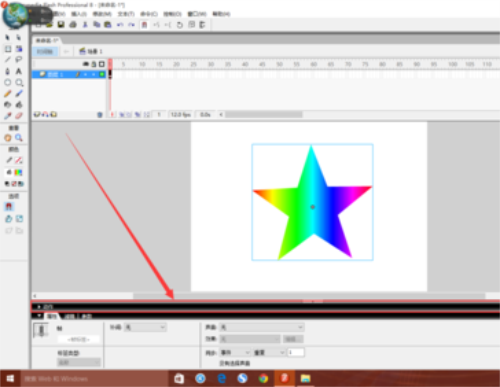This screenshot has width=500, height=387.
Task: Click the frame label input field
Action: (78, 340)
